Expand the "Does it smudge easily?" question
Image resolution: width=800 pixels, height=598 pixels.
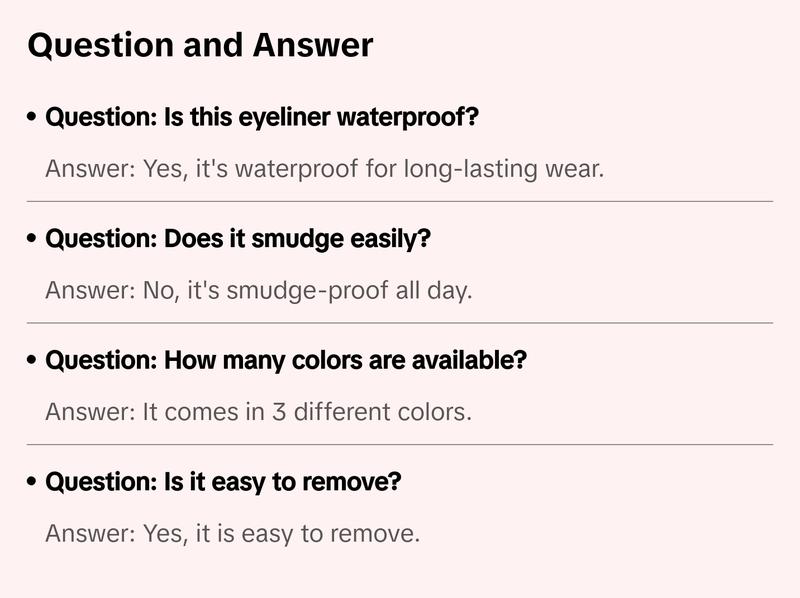(x=238, y=240)
